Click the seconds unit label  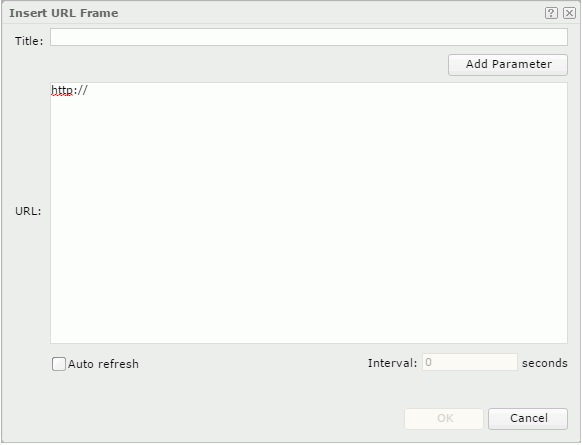tap(545, 363)
